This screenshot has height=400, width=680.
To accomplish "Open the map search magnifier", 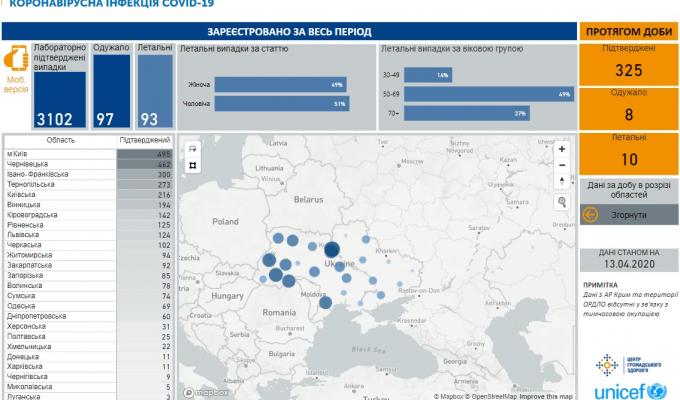I will [x=562, y=202].
